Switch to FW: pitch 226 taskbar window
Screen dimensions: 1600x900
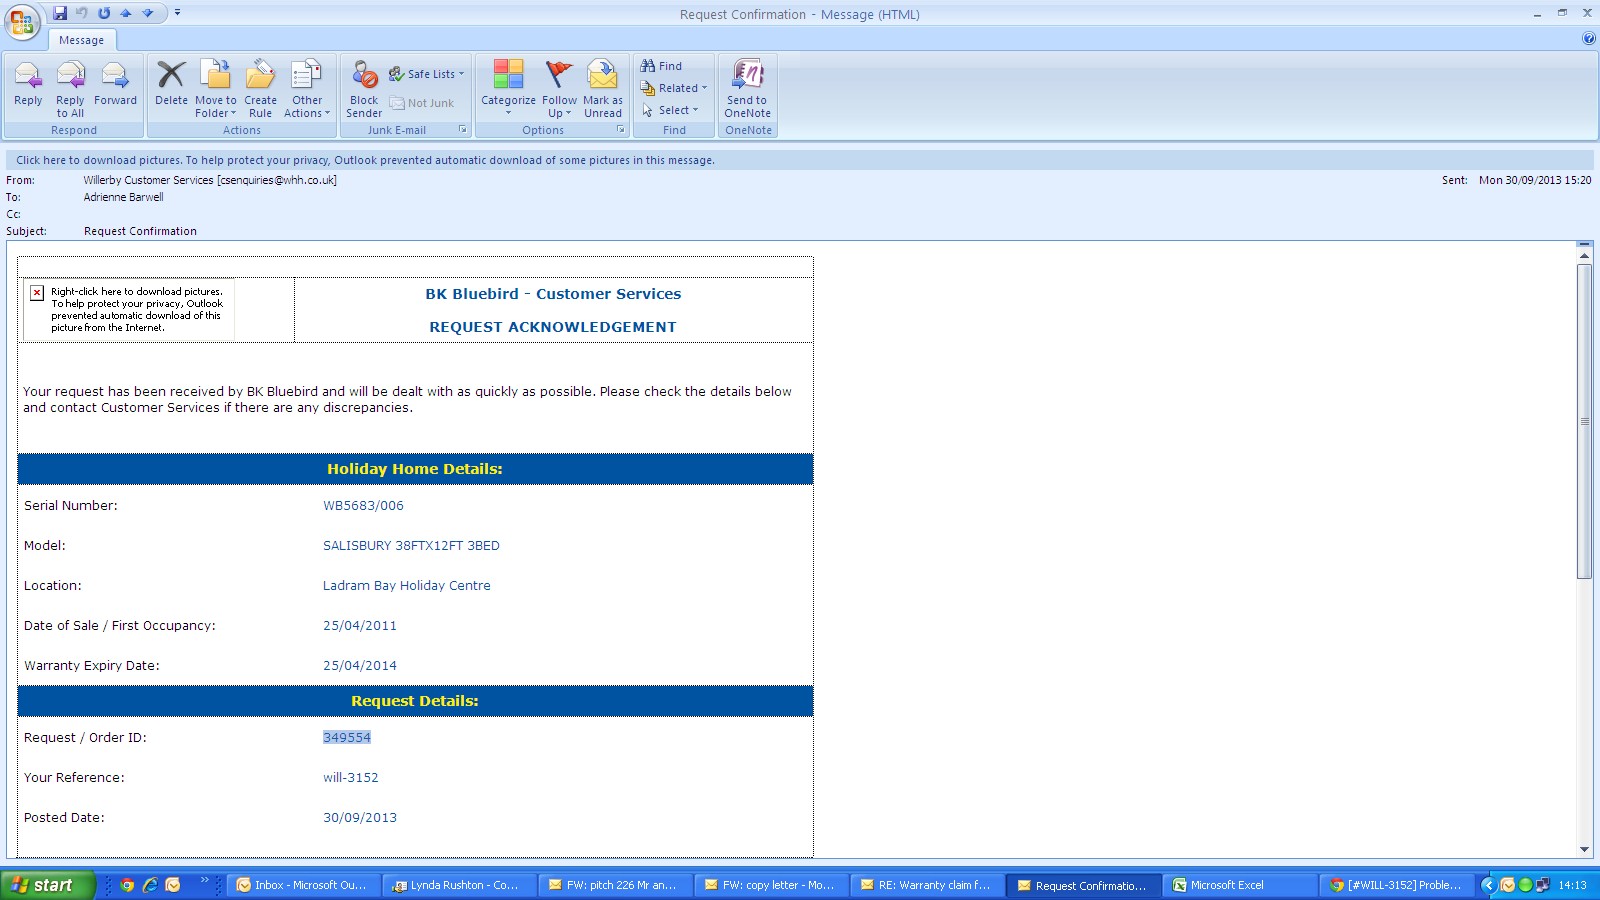pyautogui.click(x=614, y=885)
